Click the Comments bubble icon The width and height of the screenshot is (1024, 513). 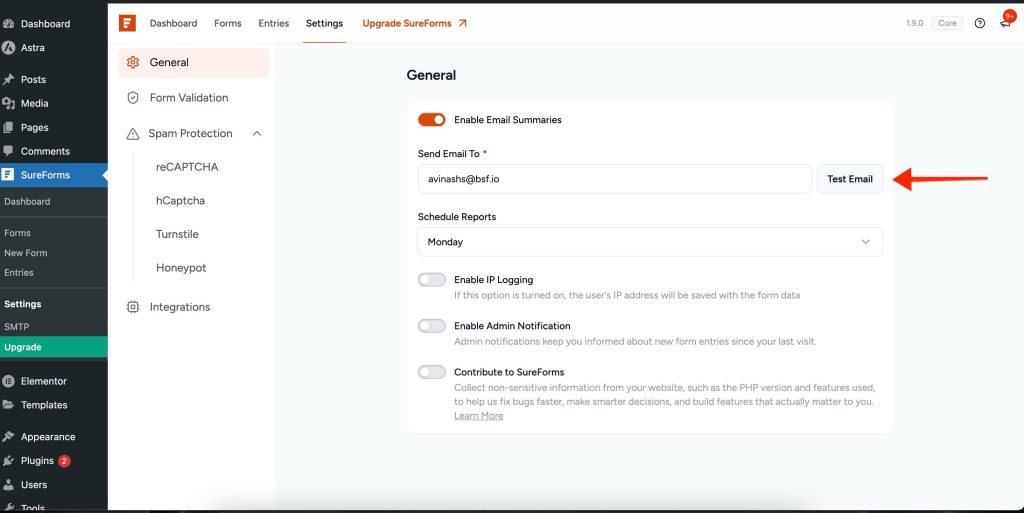pos(8,151)
